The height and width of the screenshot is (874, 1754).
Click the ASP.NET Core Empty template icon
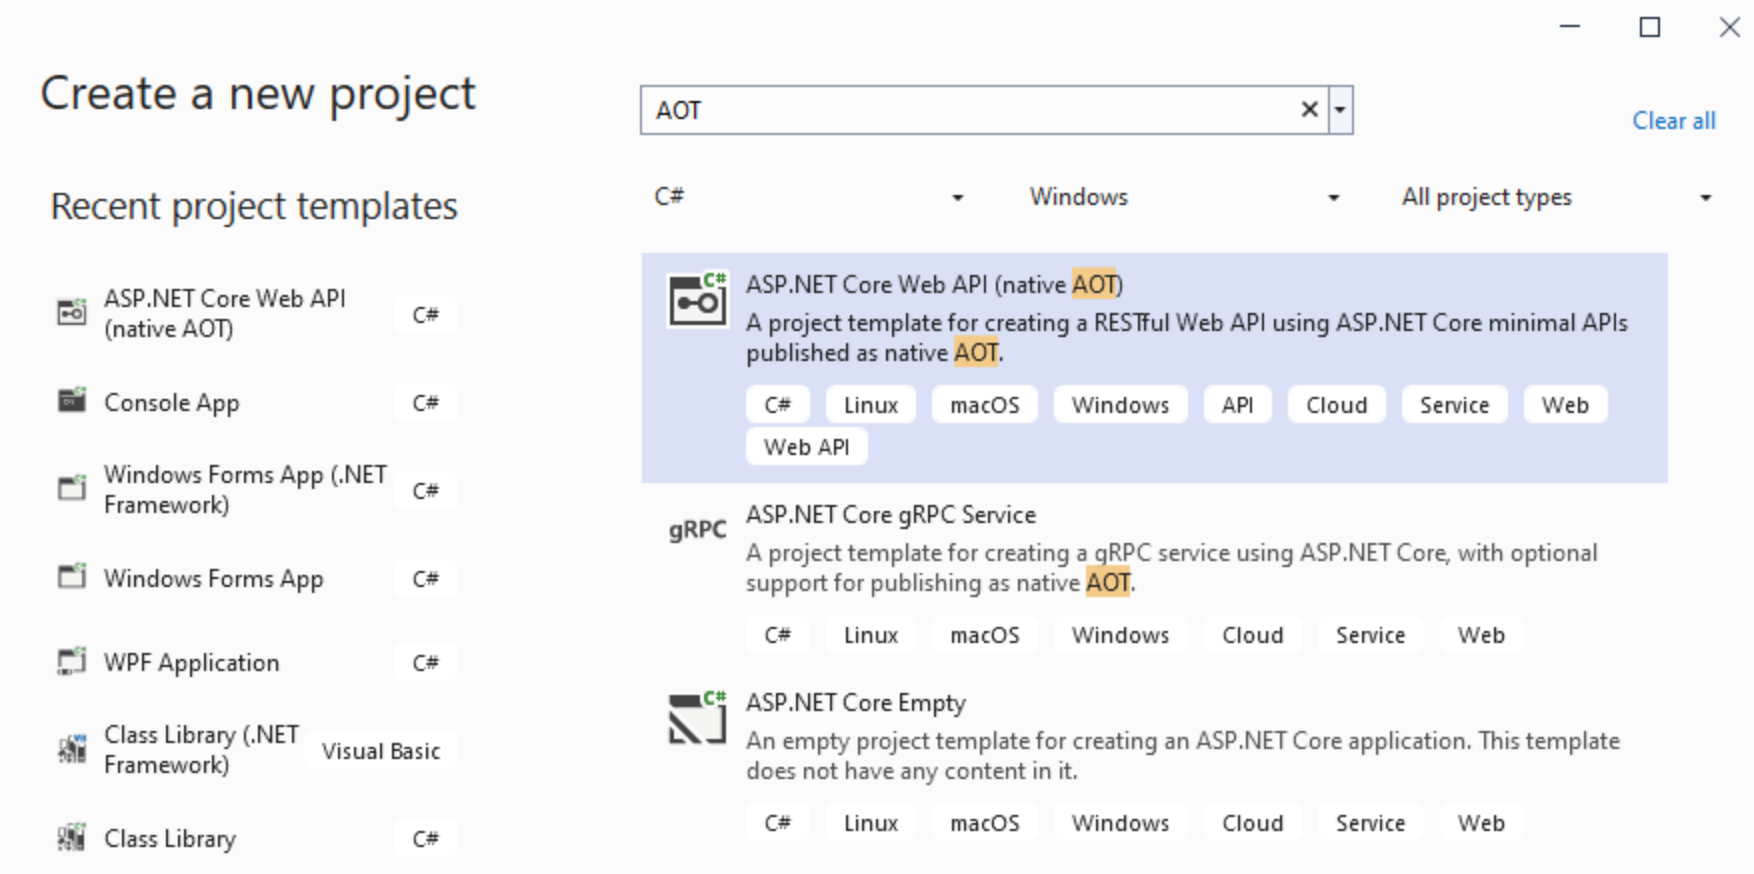coord(697,718)
